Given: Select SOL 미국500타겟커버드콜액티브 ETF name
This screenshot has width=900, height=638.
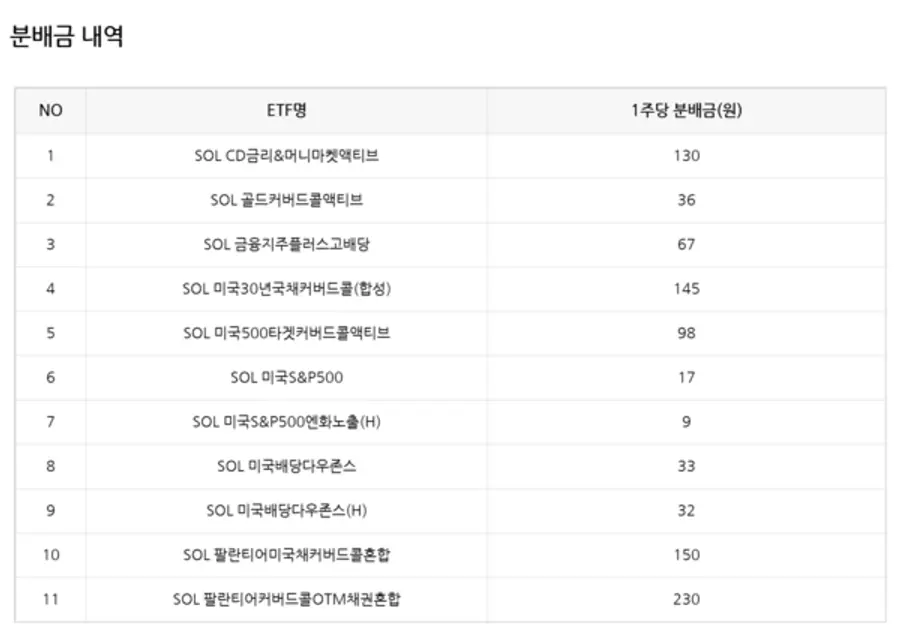Looking at the screenshot, I should coord(286,333).
